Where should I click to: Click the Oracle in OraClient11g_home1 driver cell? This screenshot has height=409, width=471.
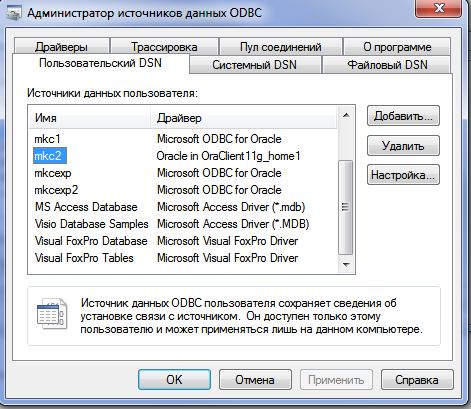[228, 156]
